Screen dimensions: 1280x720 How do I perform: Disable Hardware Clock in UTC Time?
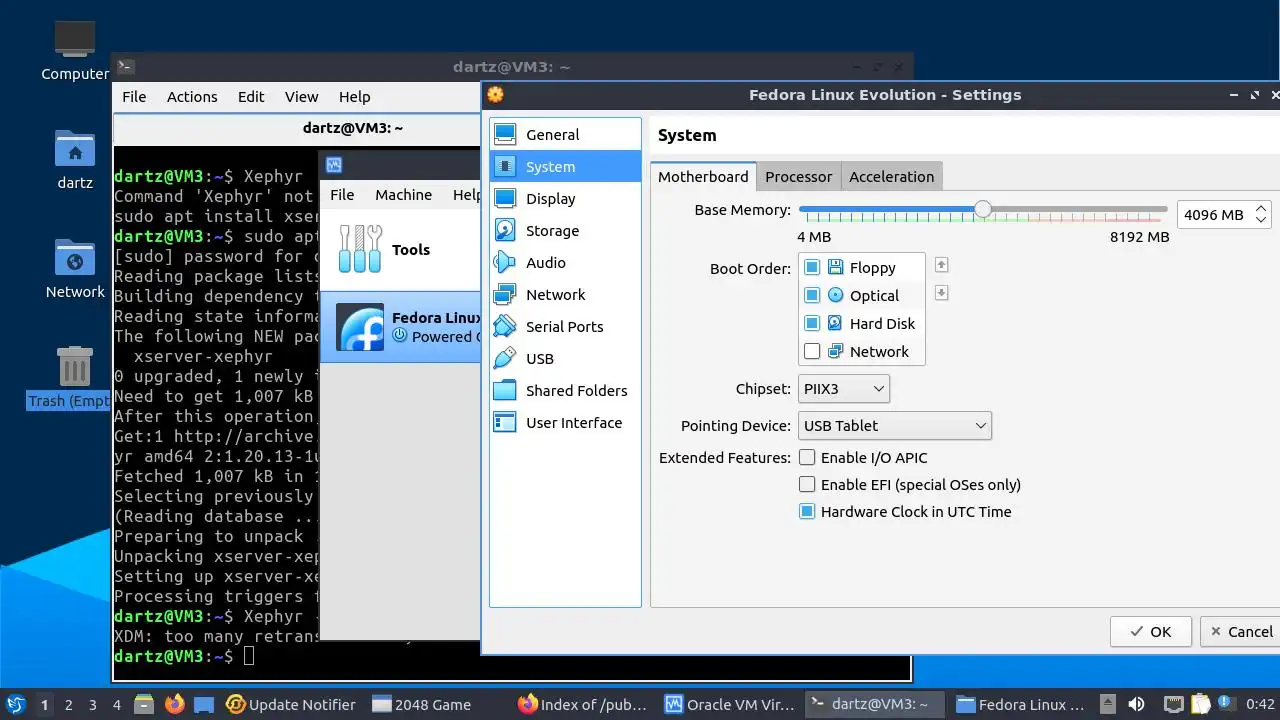tap(807, 511)
